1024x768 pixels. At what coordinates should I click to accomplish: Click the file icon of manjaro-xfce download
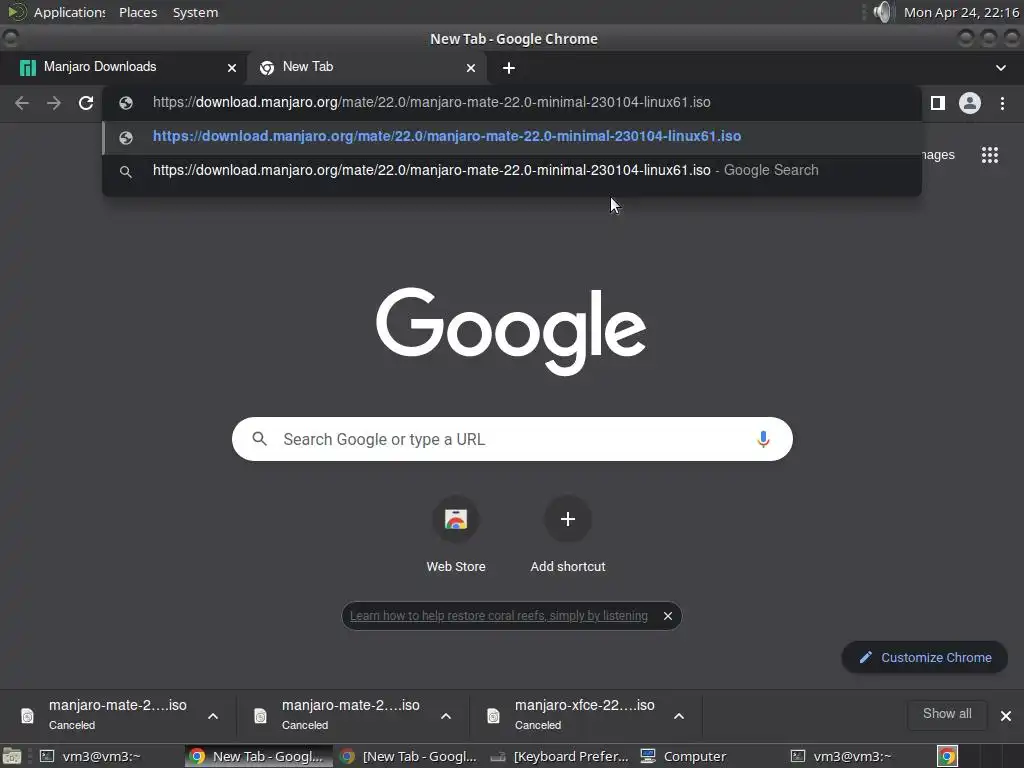tap(493, 716)
